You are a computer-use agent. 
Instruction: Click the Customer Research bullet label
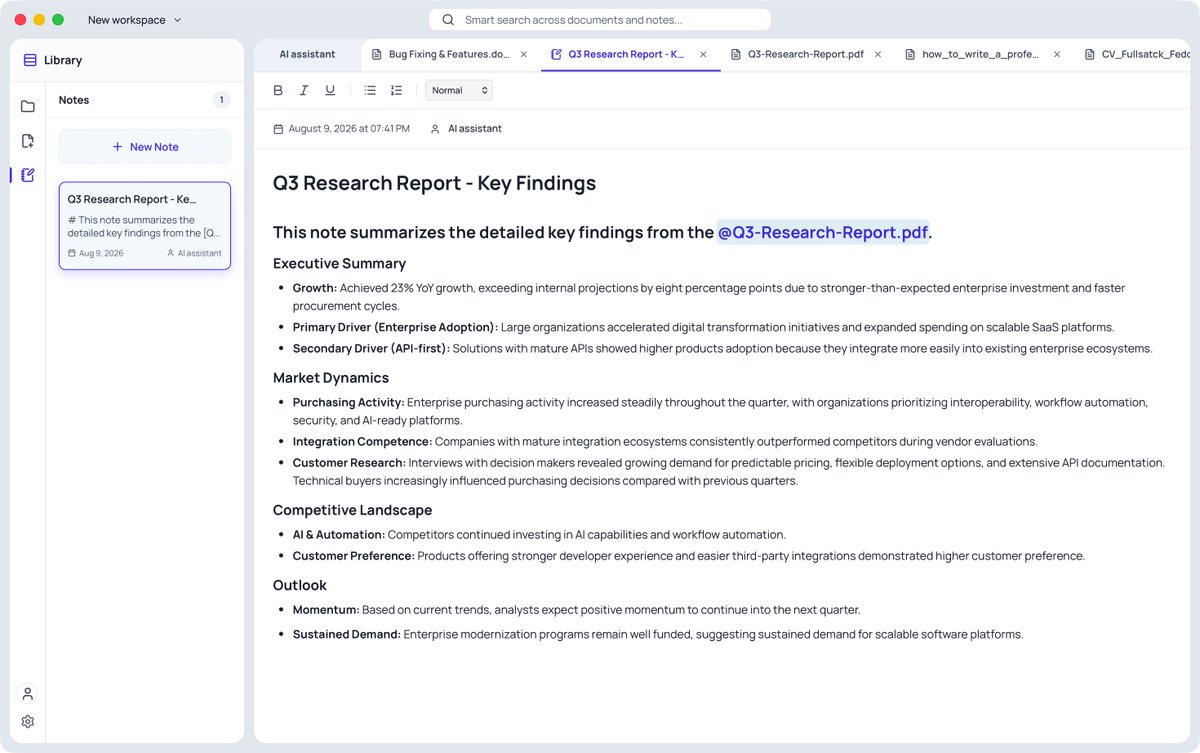pyautogui.click(x=349, y=463)
